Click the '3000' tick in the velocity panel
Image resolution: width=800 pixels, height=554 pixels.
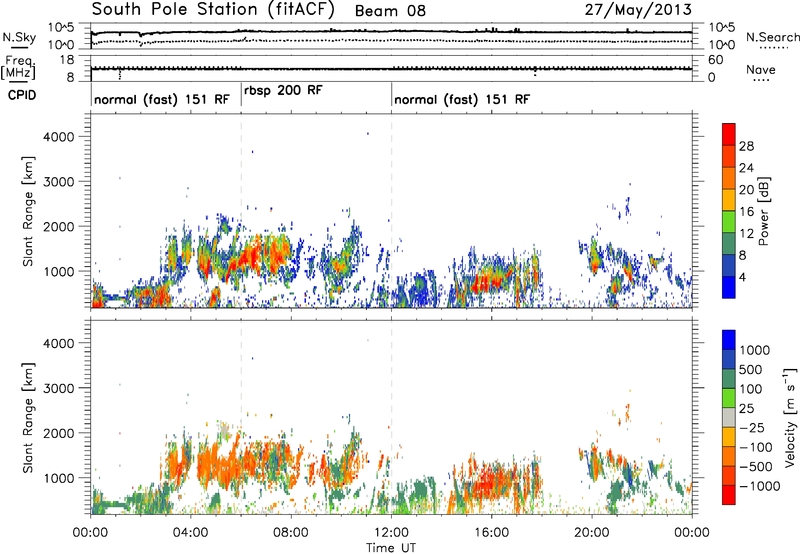pos(58,388)
